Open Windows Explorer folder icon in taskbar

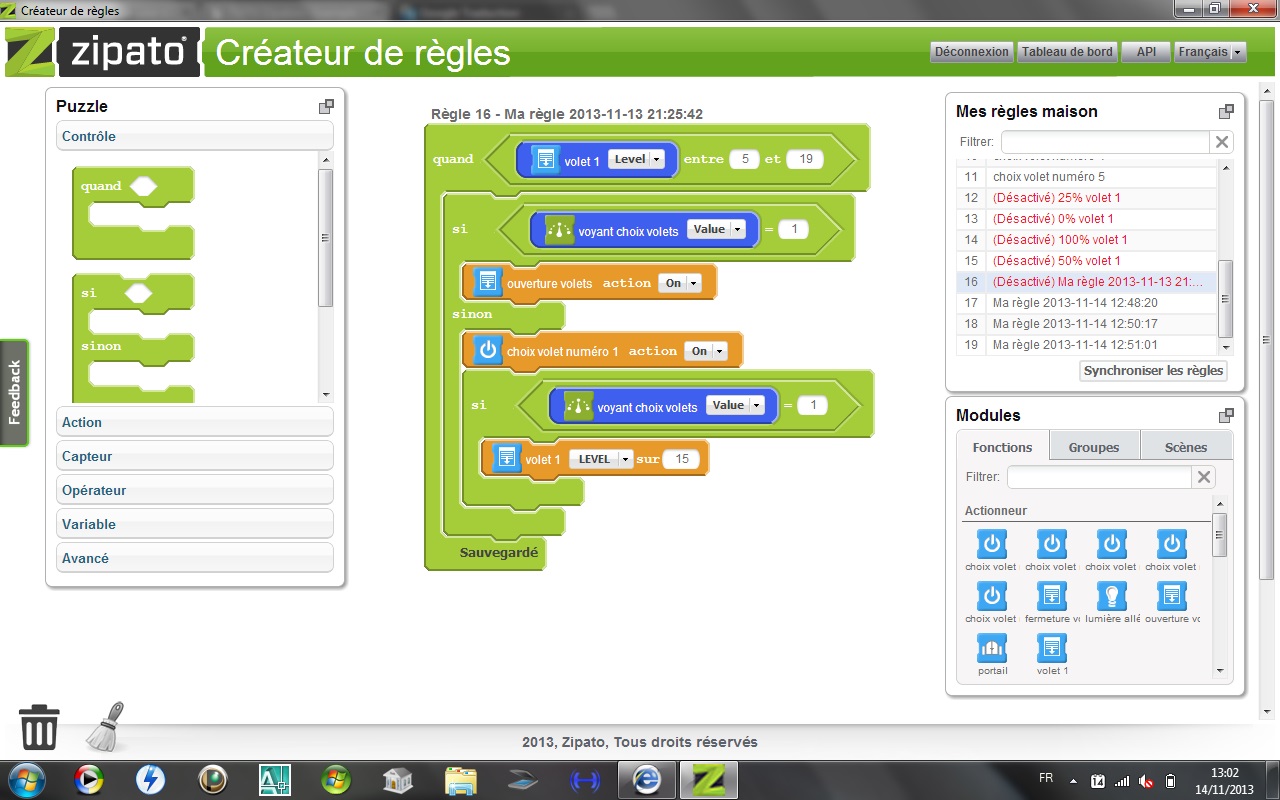[x=460, y=779]
